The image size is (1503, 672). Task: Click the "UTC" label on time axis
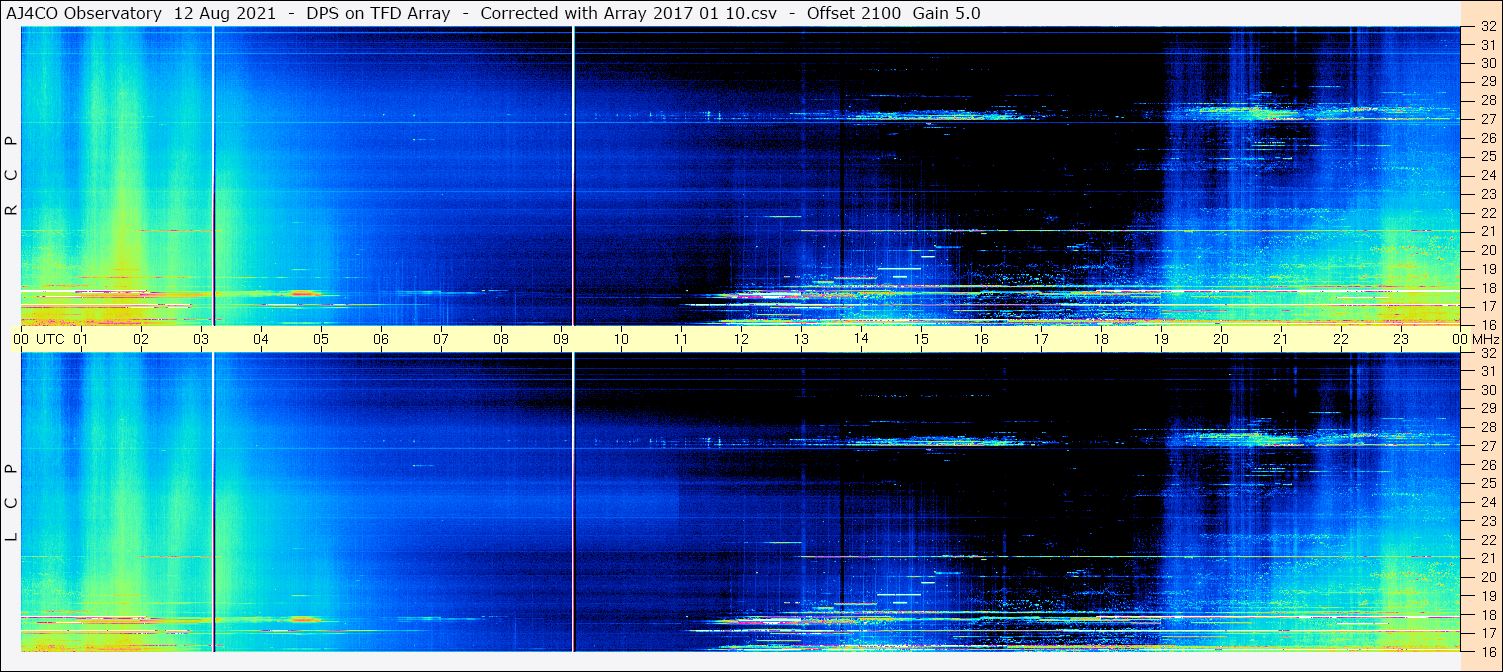coord(50,339)
